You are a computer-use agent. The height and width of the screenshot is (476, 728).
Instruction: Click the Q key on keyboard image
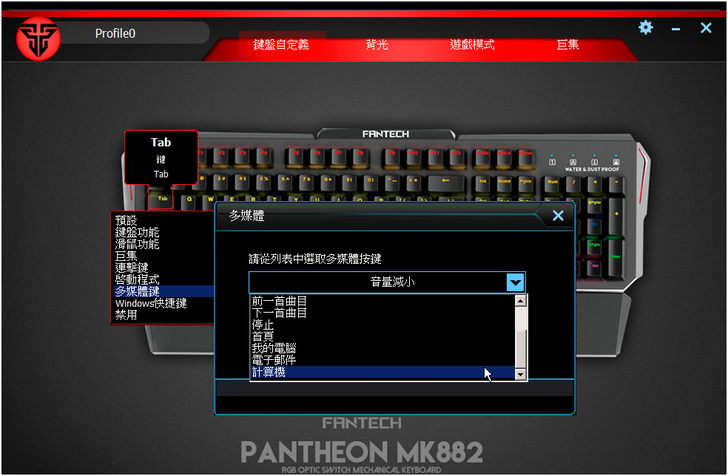click(x=188, y=200)
